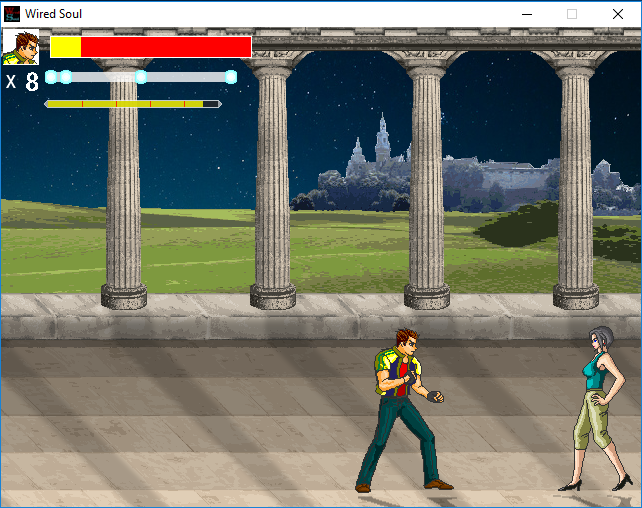Click the hero portrait in the HUD
642x508 pixels.
[x=22, y=47]
